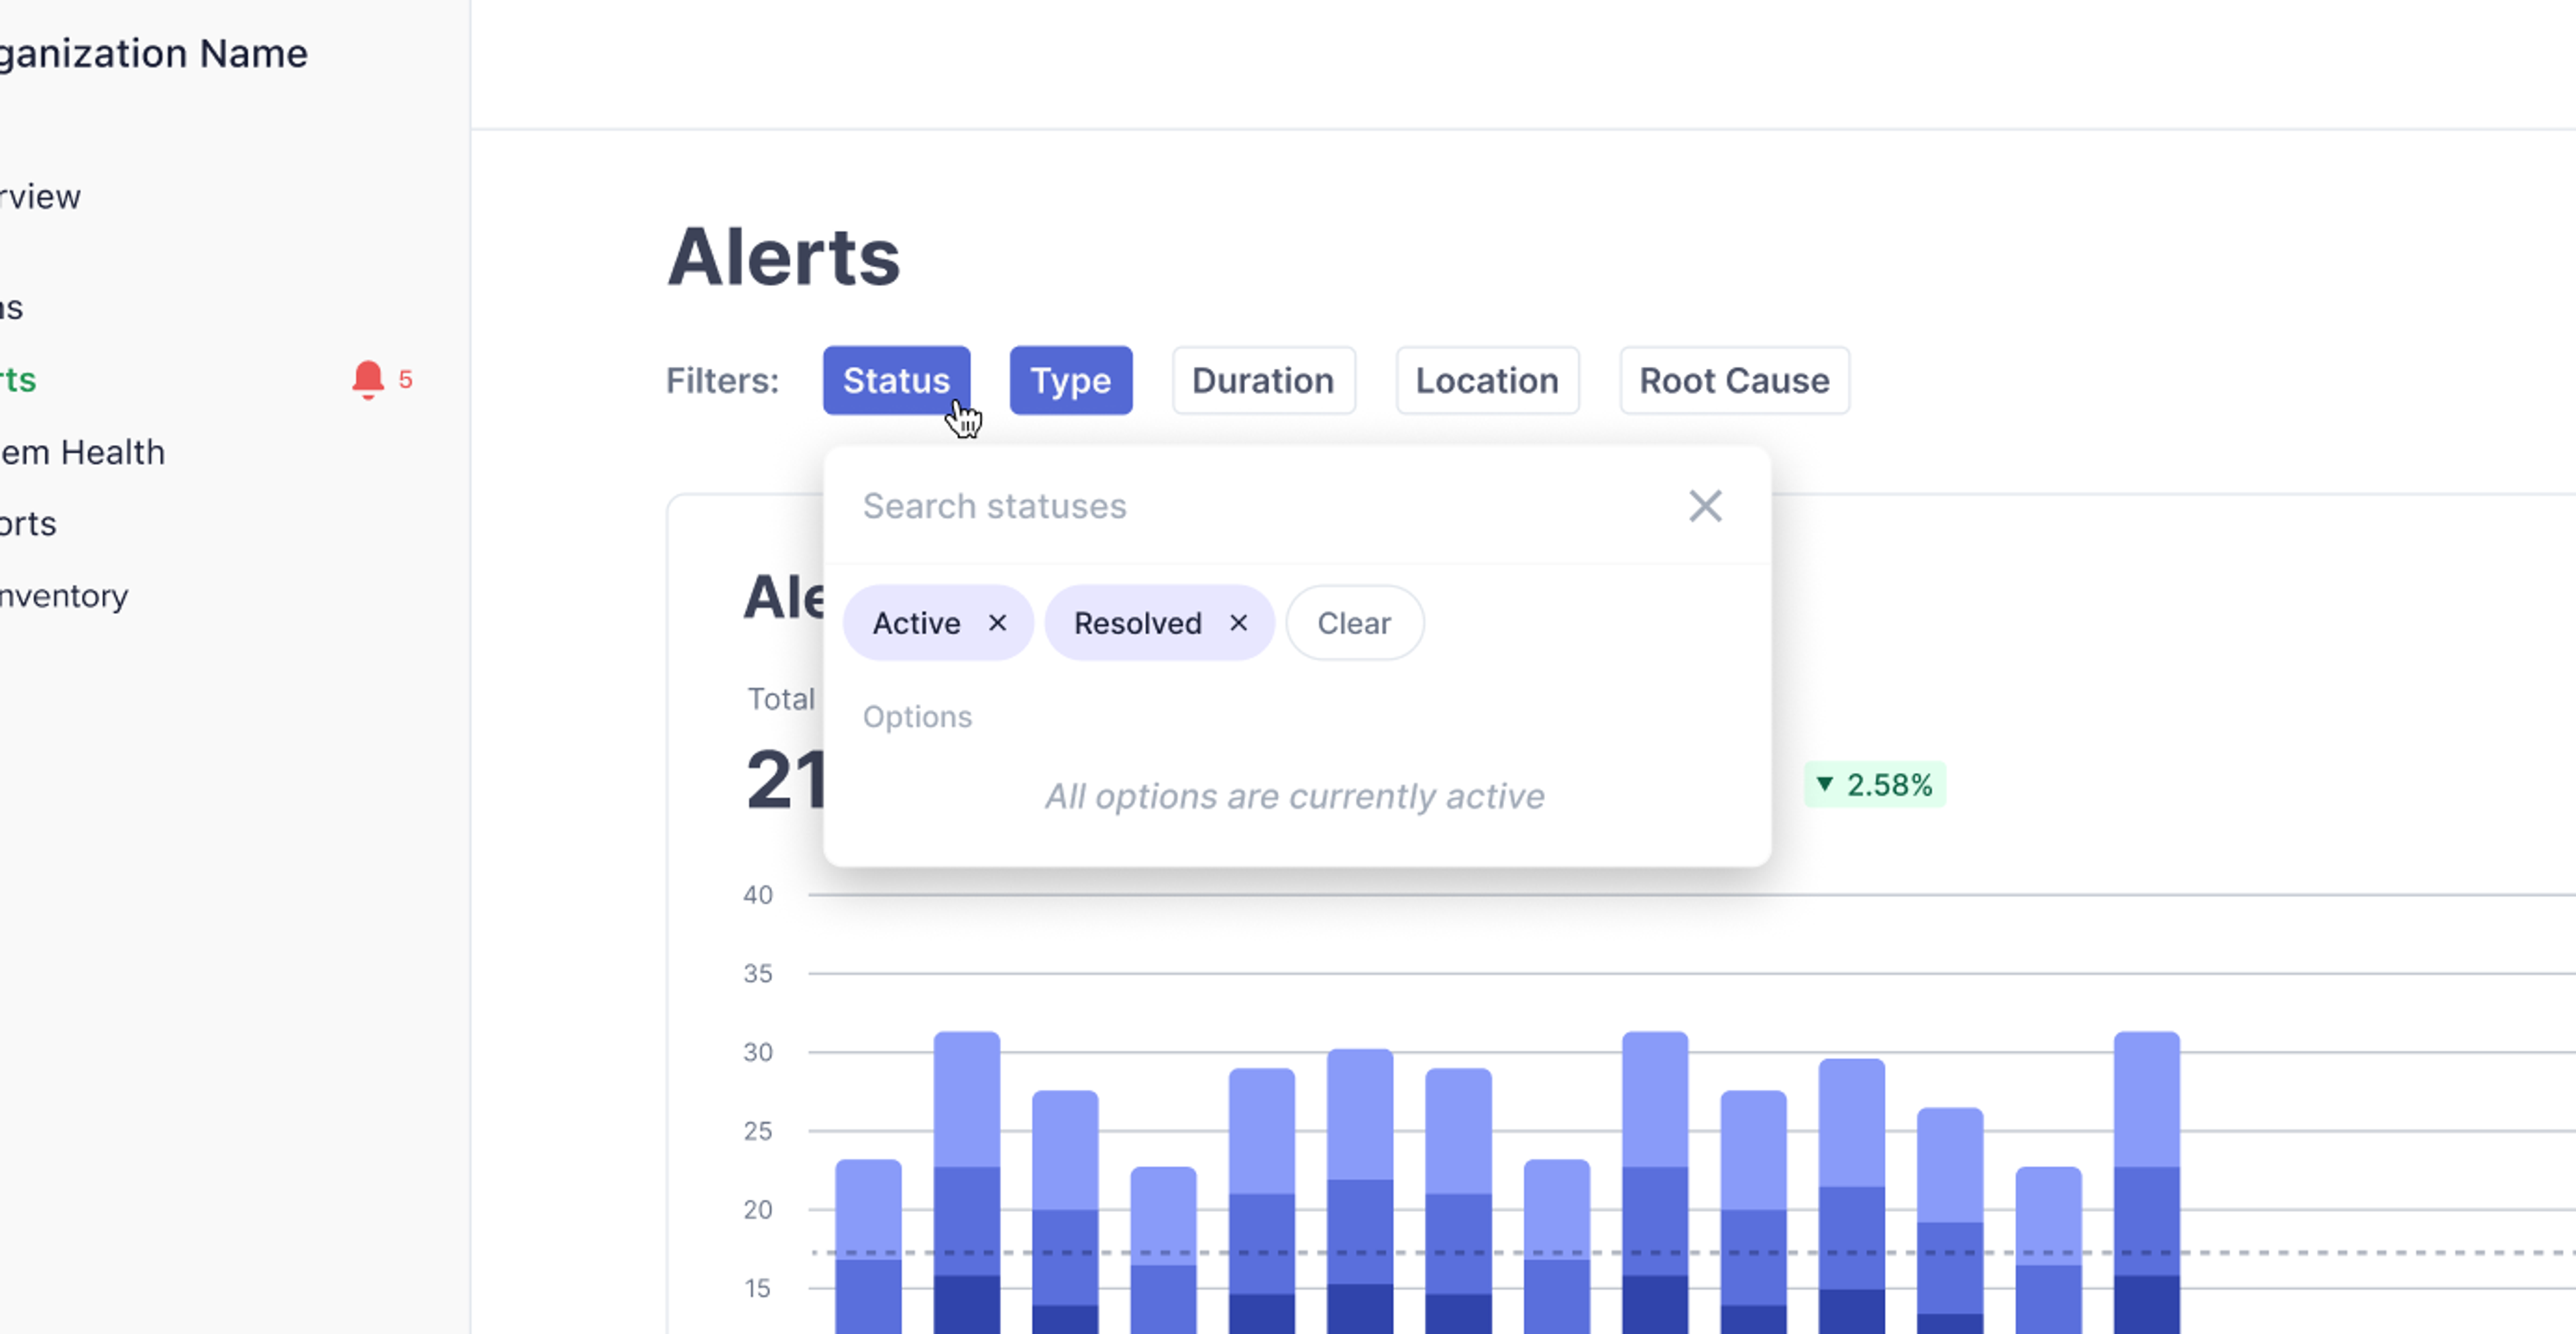Go to System Health in sidebar
The height and width of the screenshot is (1334, 2576).
coord(82,452)
